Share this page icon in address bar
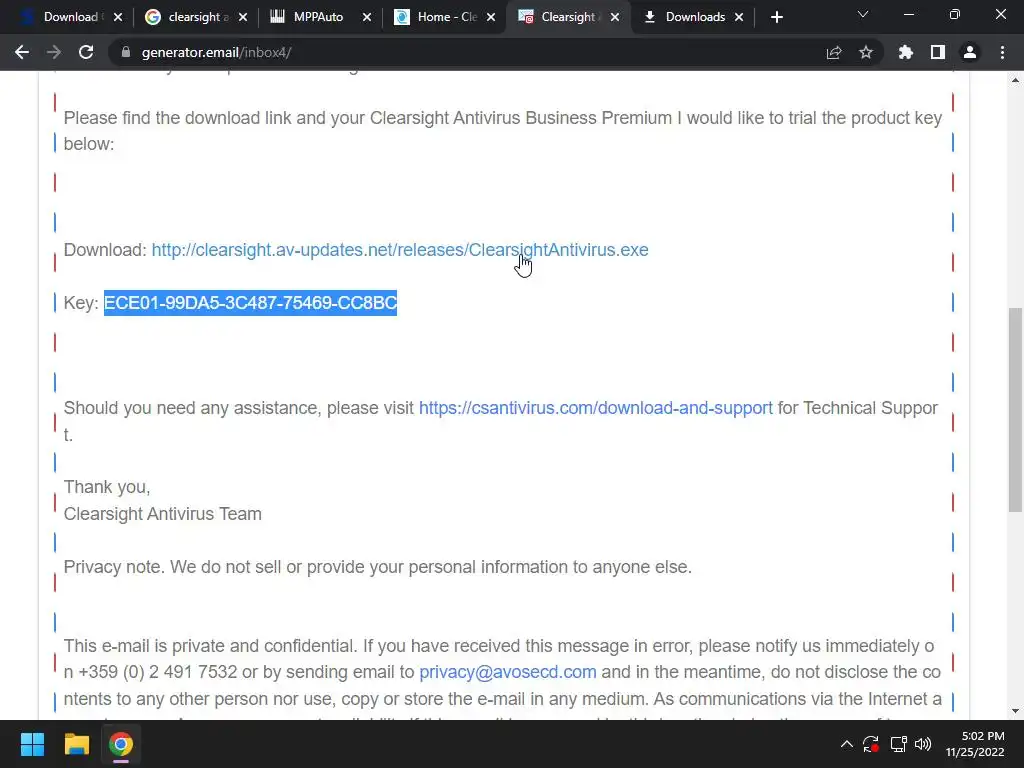Image resolution: width=1024 pixels, height=768 pixels. coord(834,52)
